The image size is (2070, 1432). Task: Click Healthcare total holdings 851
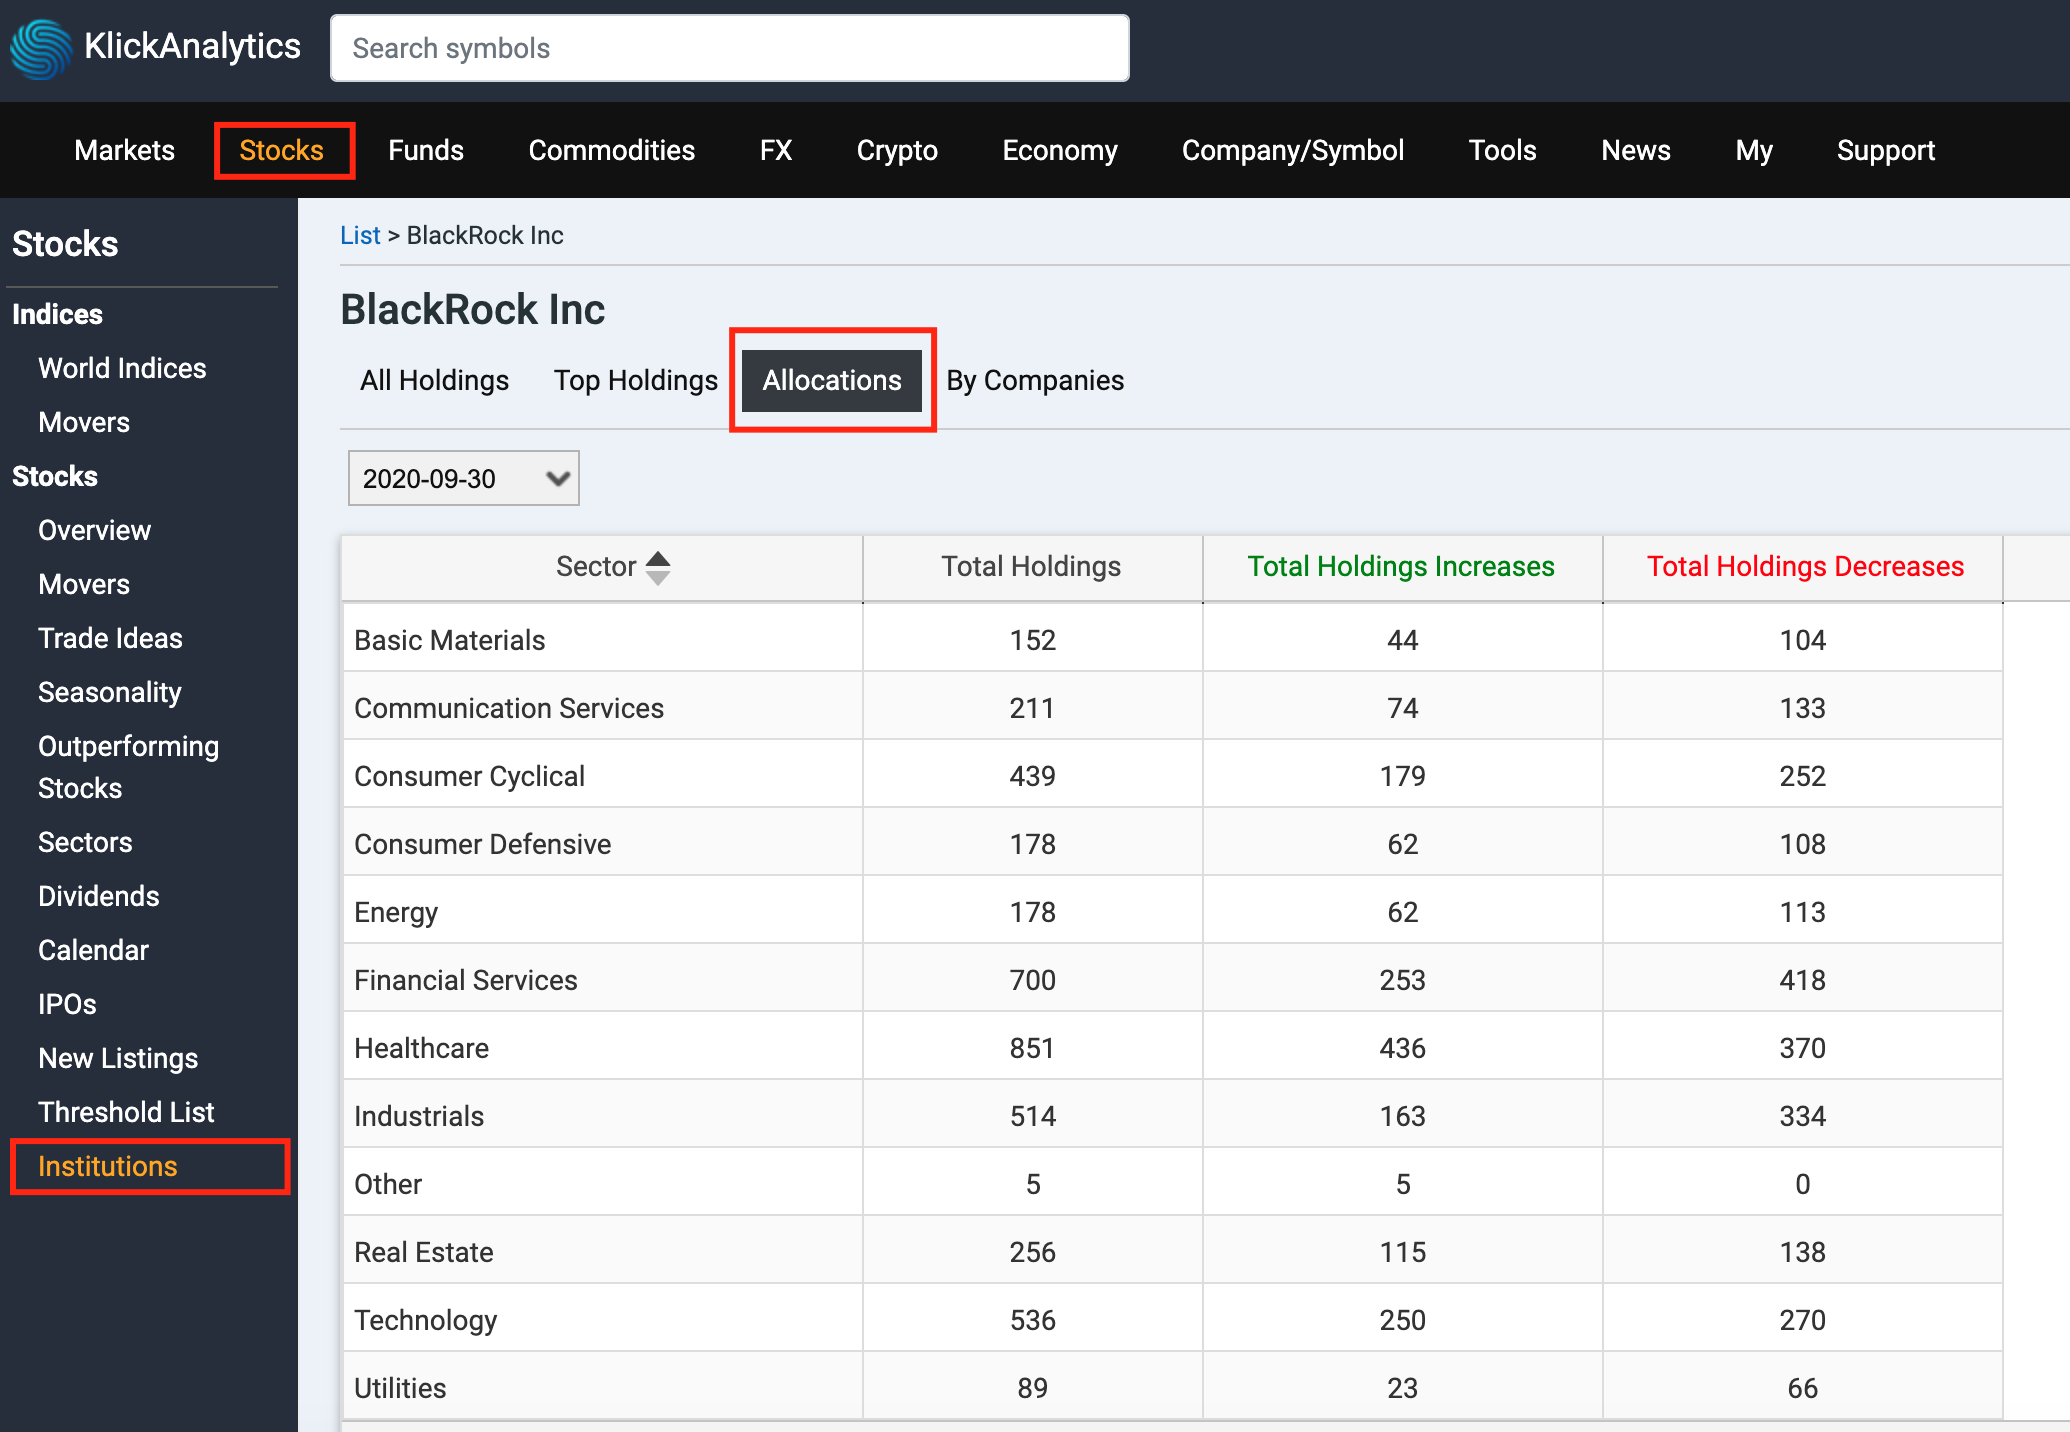click(x=1032, y=1048)
